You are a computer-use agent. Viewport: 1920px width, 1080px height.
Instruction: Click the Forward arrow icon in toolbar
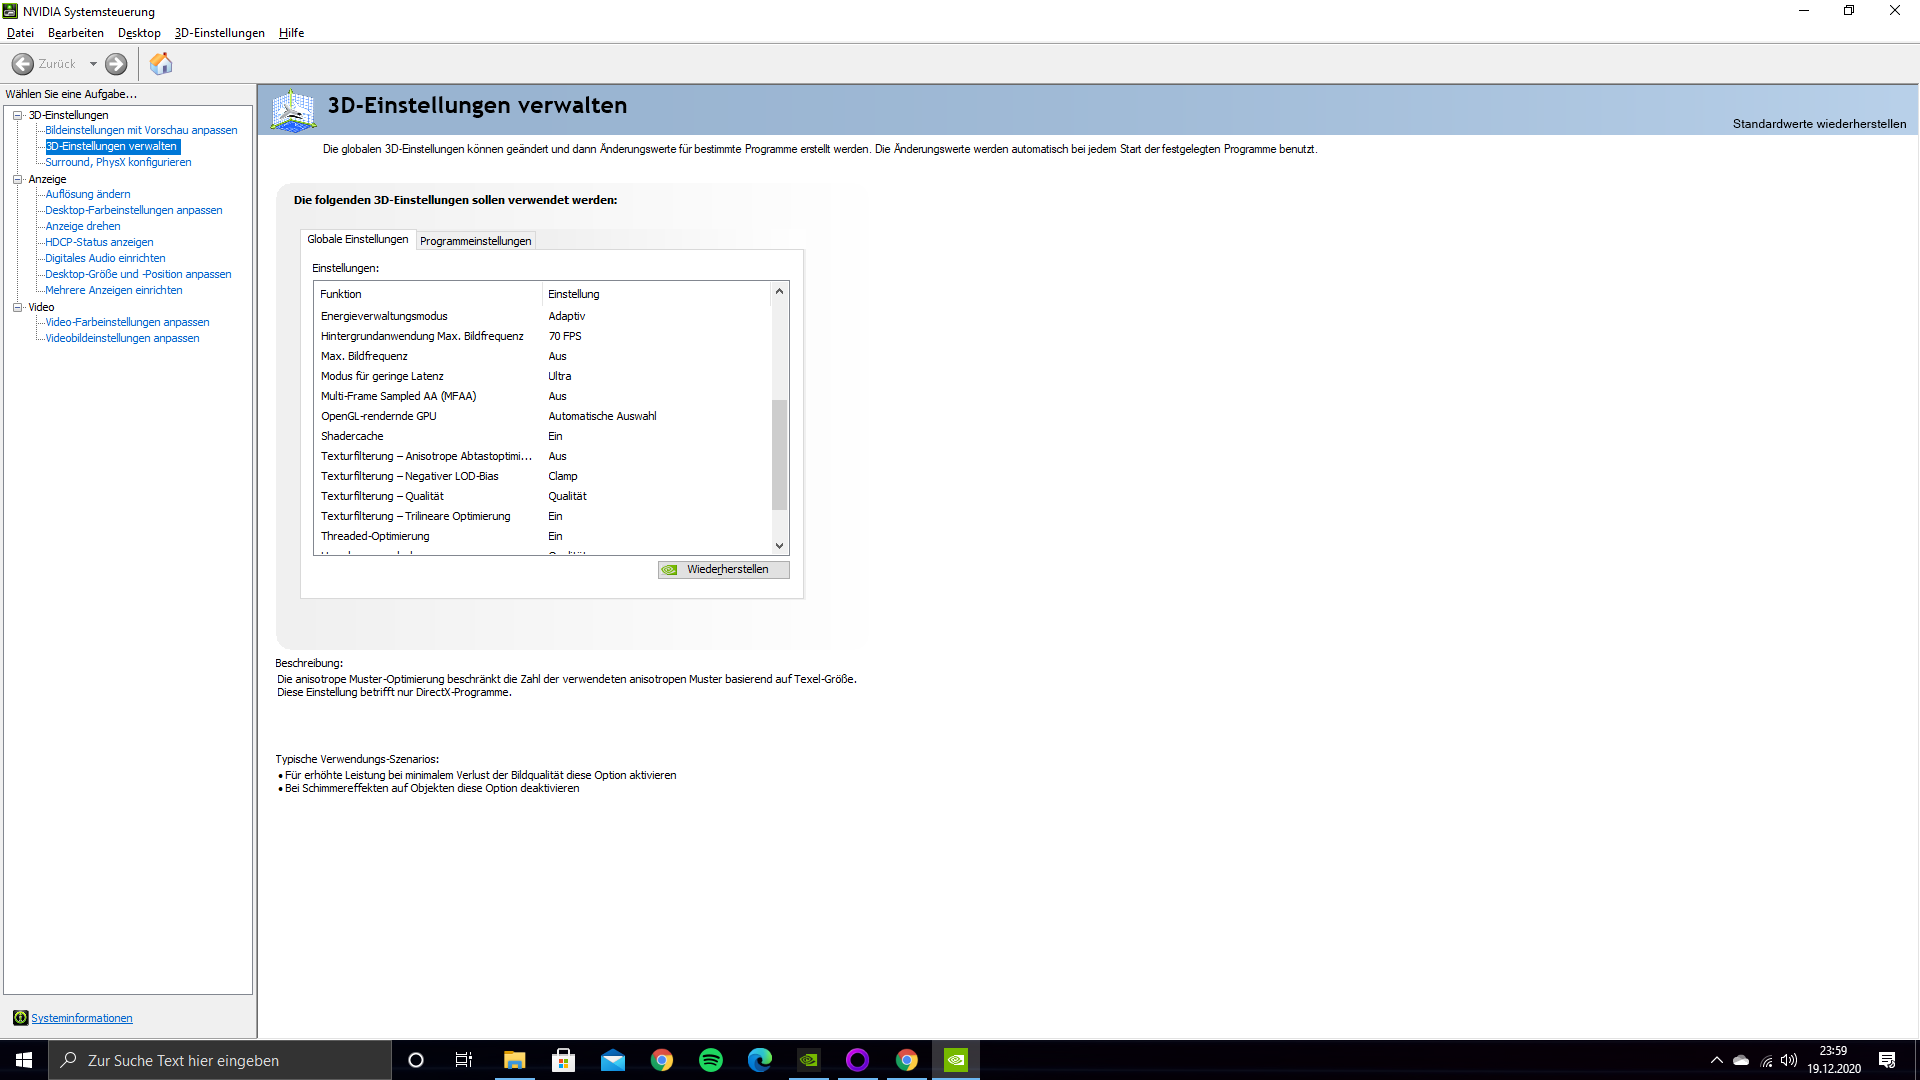pyautogui.click(x=116, y=64)
